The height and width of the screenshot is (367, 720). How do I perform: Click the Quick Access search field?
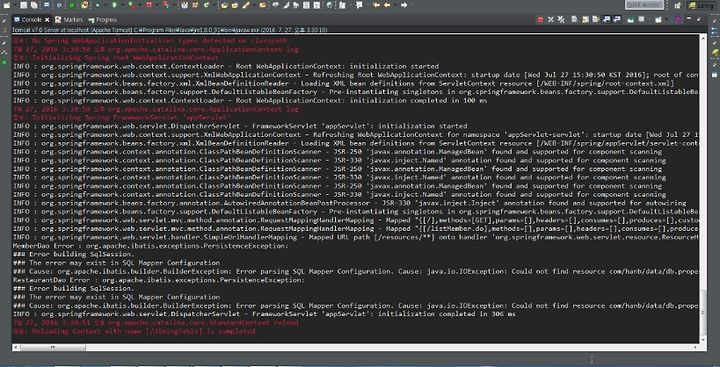(644, 5)
